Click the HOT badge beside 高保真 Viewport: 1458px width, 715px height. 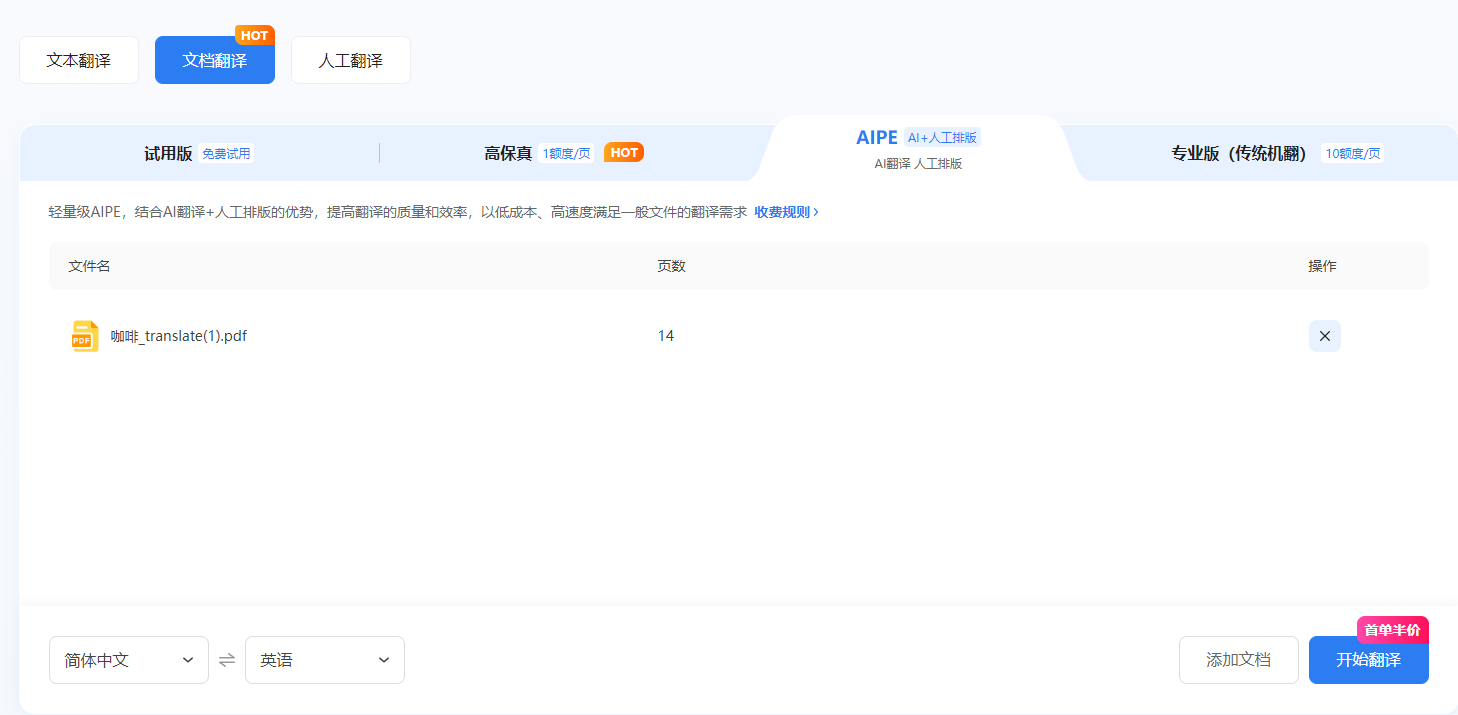pos(624,153)
